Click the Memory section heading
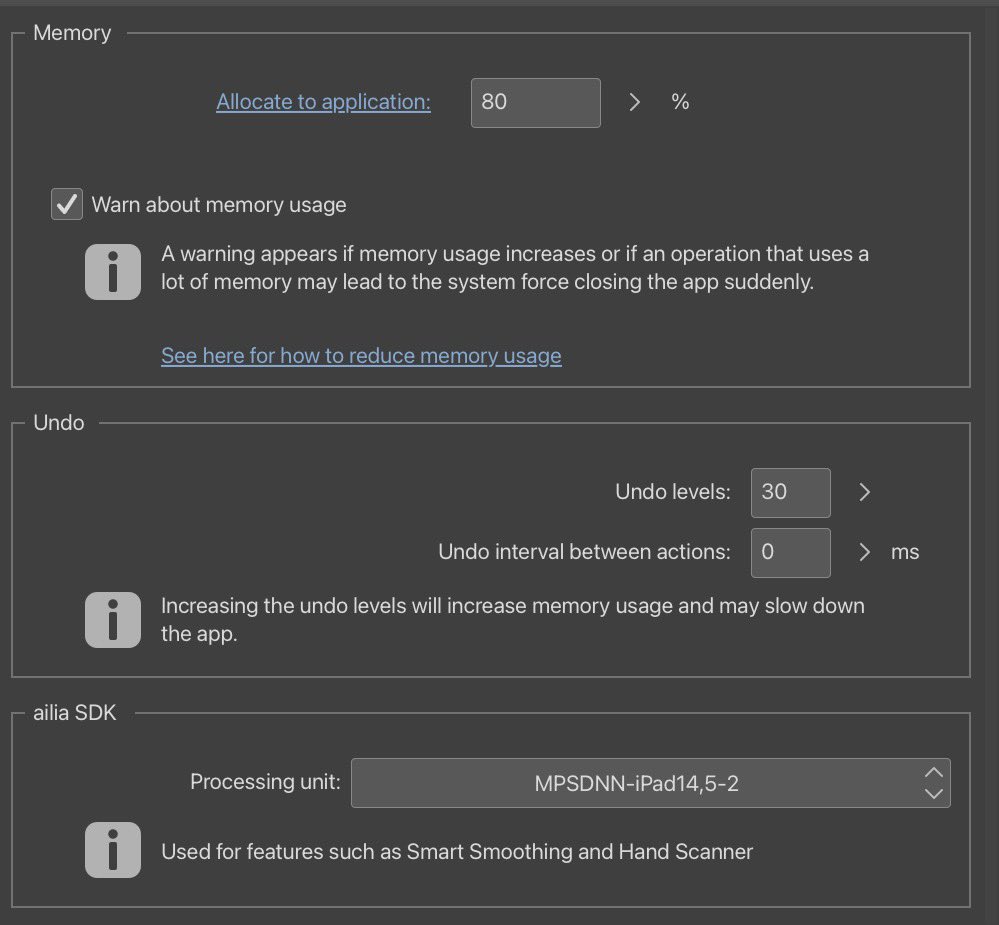999x925 pixels. (72, 32)
